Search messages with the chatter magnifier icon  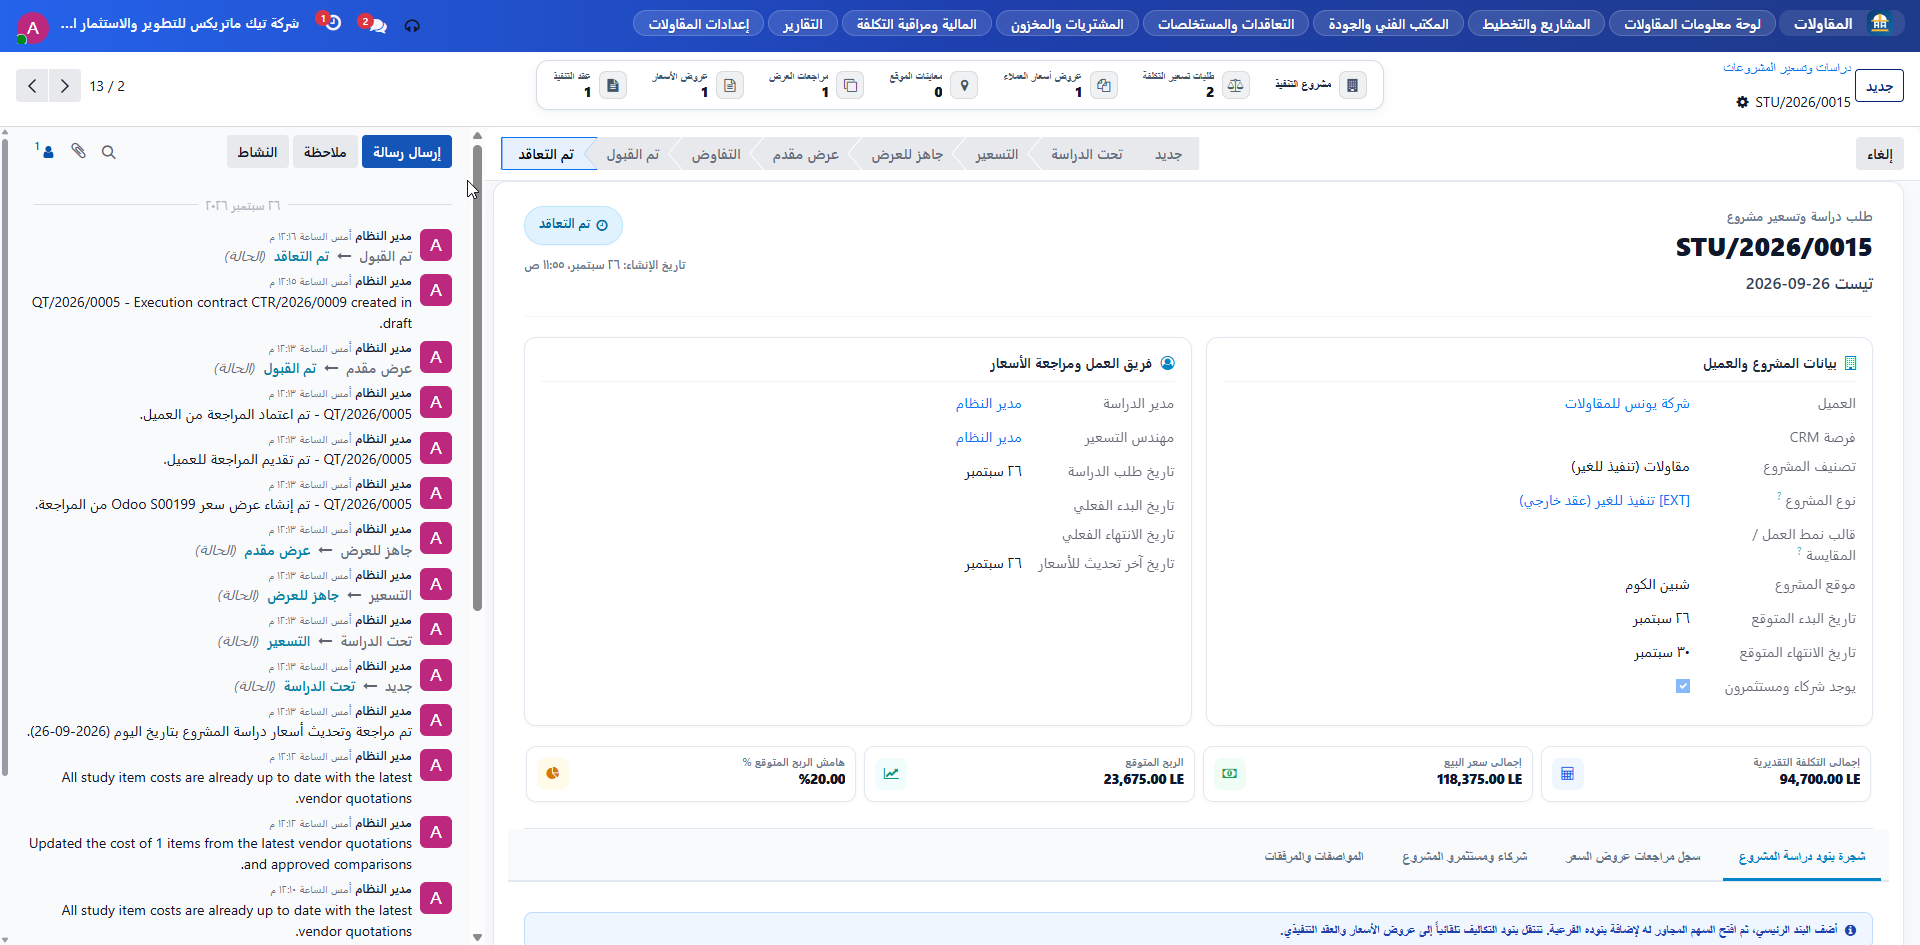click(x=109, y=152)
